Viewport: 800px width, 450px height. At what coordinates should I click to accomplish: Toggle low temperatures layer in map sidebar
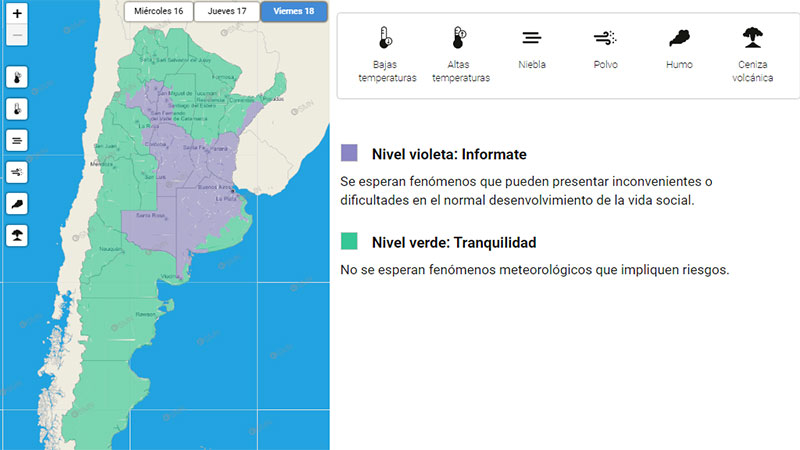click(17, 77)
